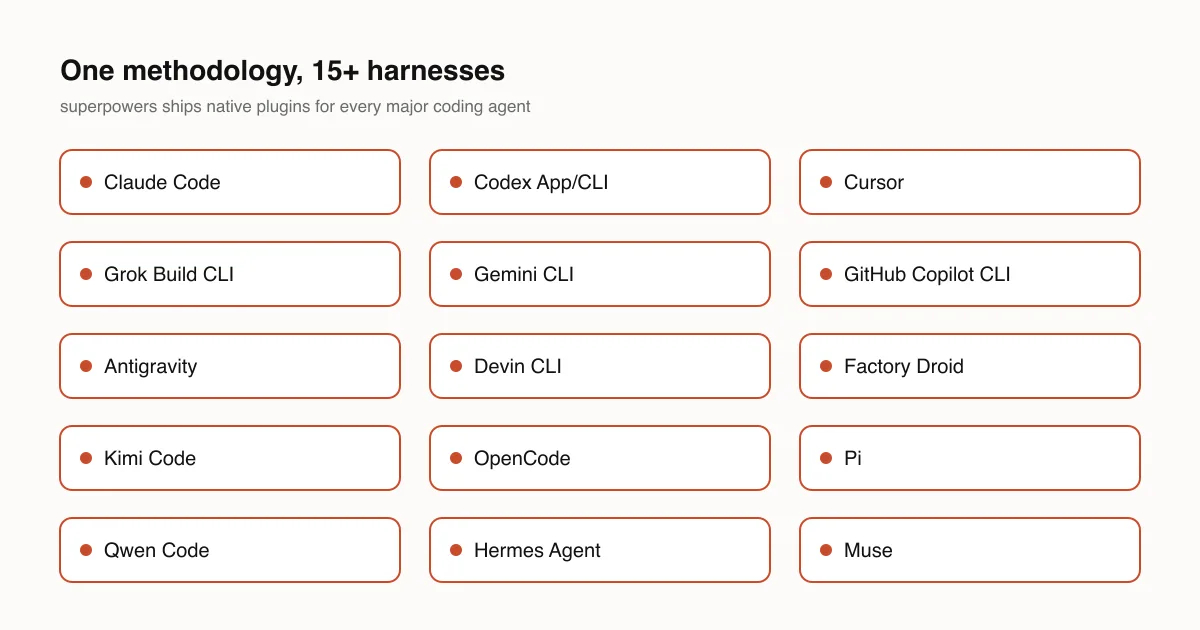
Task: Click the Claude Code card
Action: click(230, 182)
